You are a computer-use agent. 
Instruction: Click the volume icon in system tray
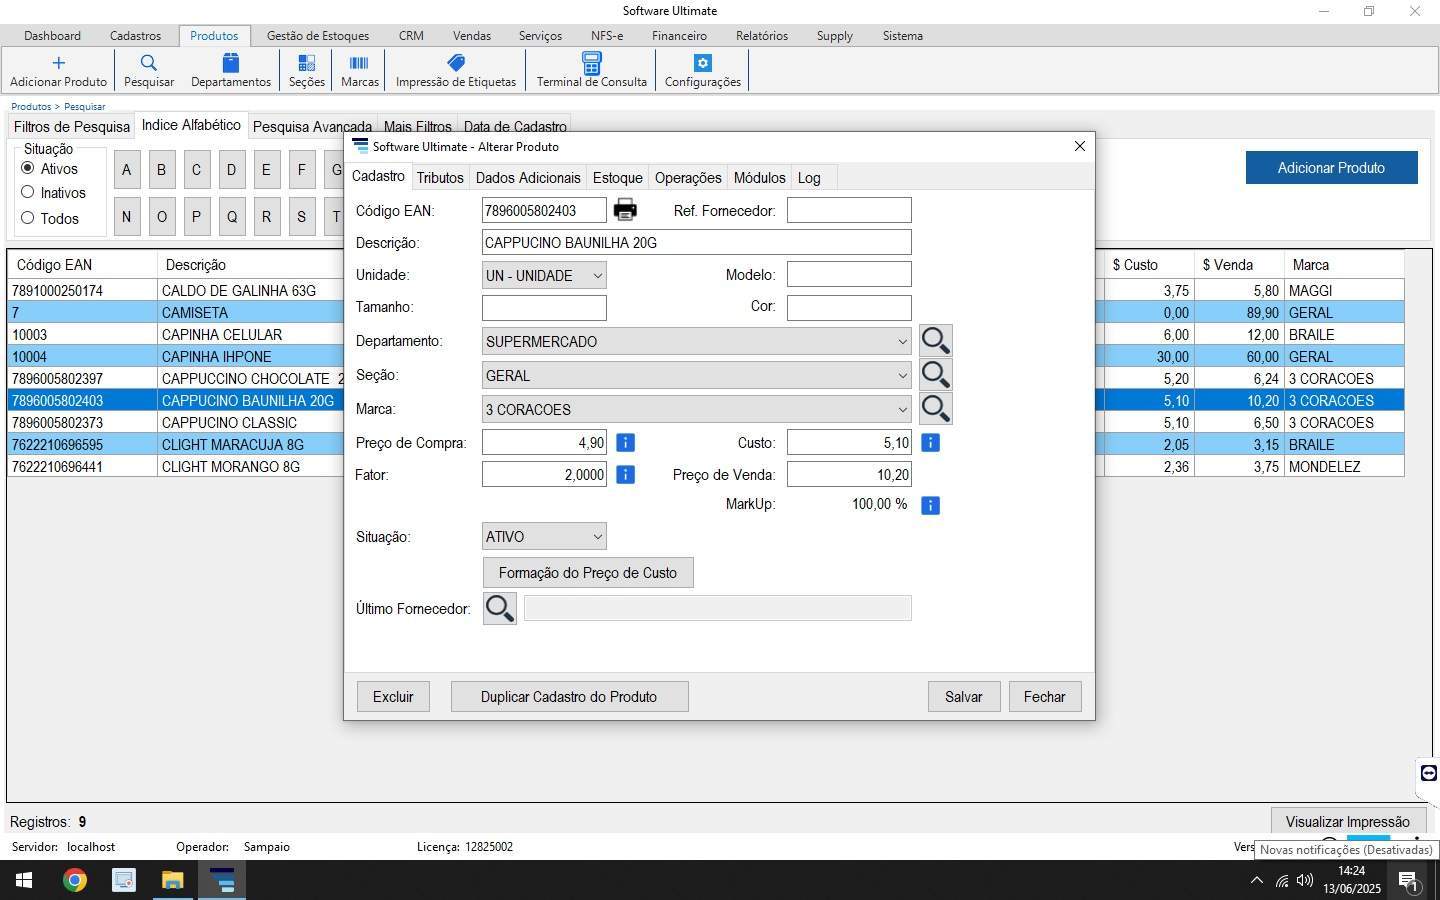coord(1305,881)
